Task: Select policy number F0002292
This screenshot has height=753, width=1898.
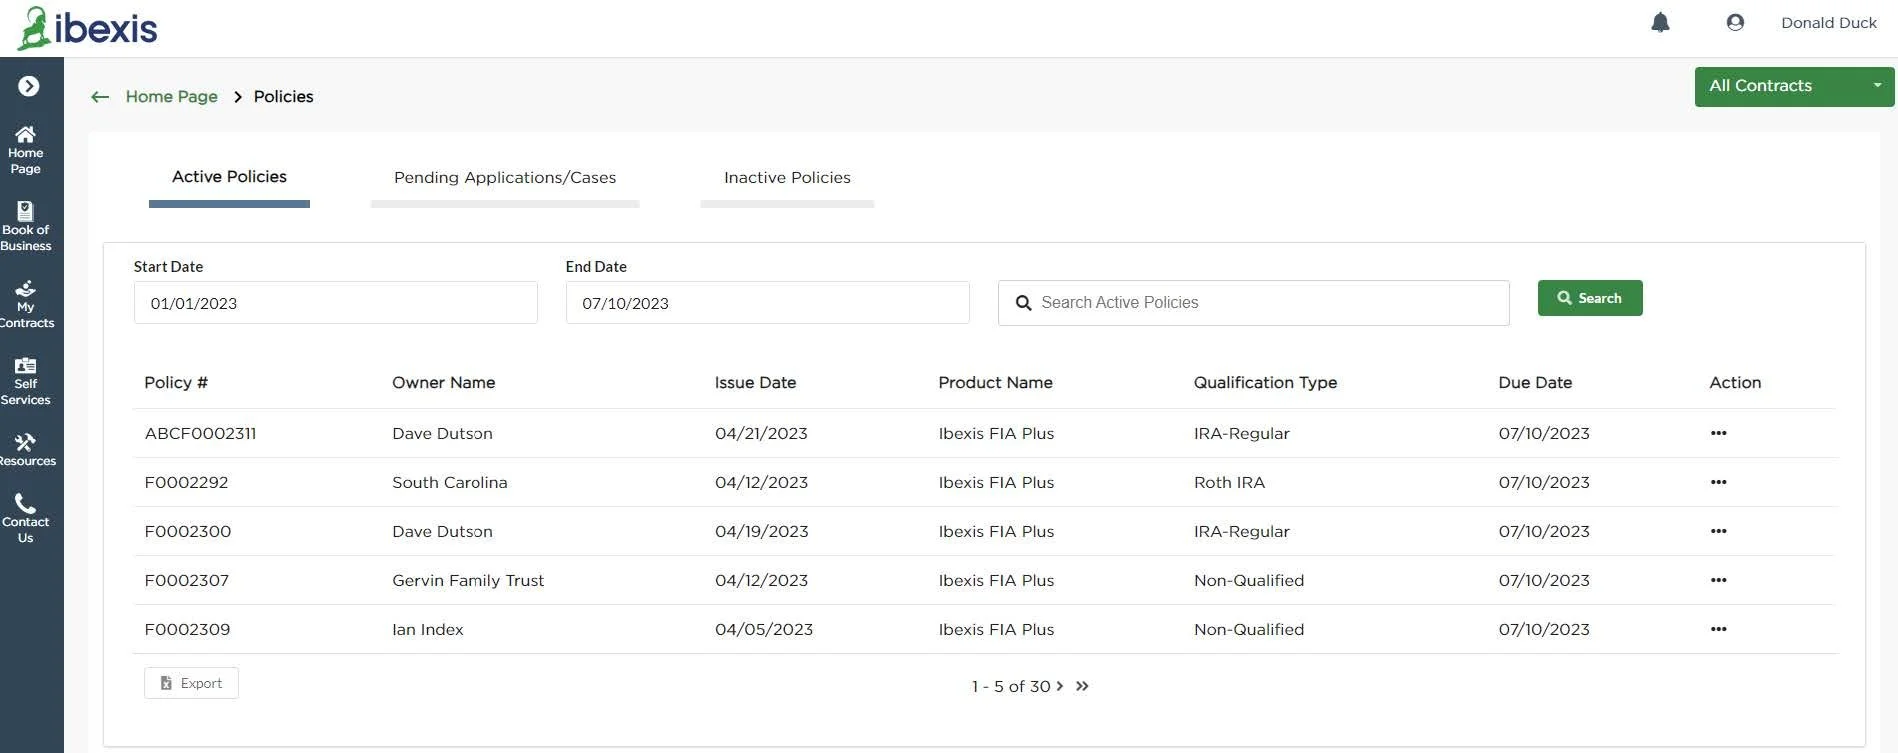Action: (186, 482)
